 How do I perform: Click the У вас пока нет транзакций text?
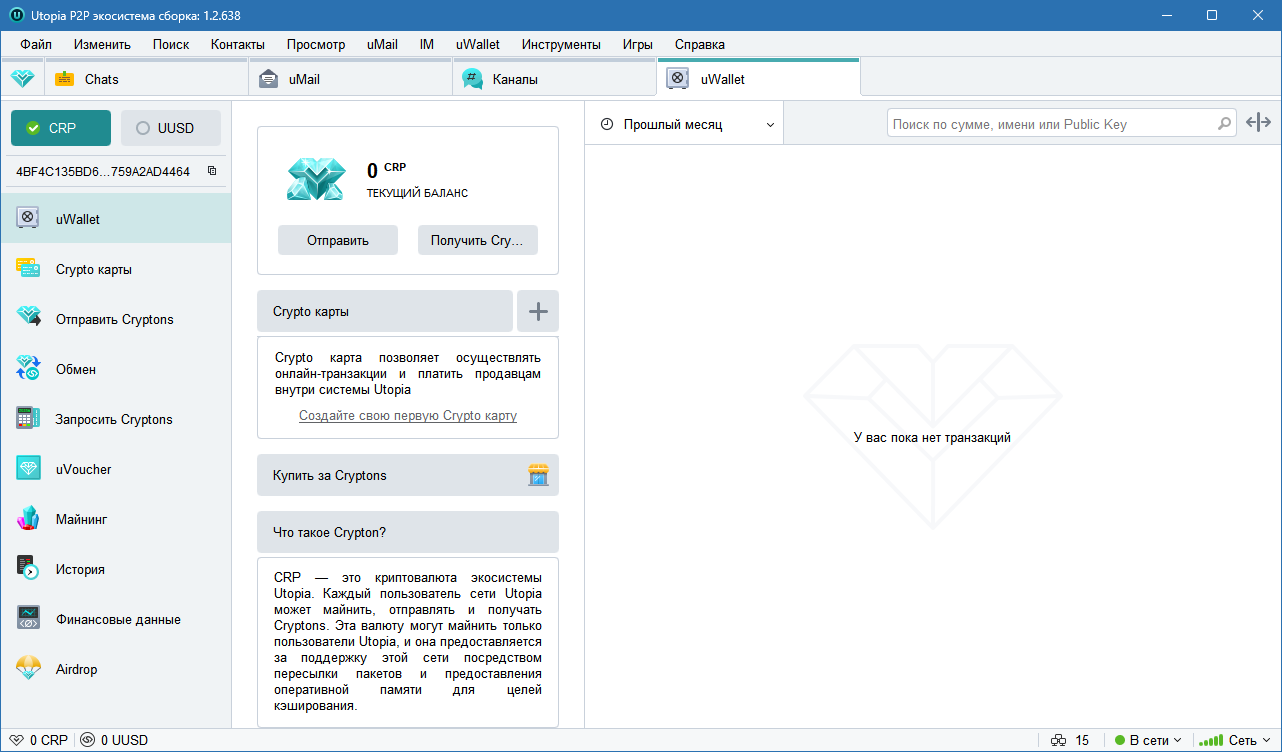pos(932,437)
